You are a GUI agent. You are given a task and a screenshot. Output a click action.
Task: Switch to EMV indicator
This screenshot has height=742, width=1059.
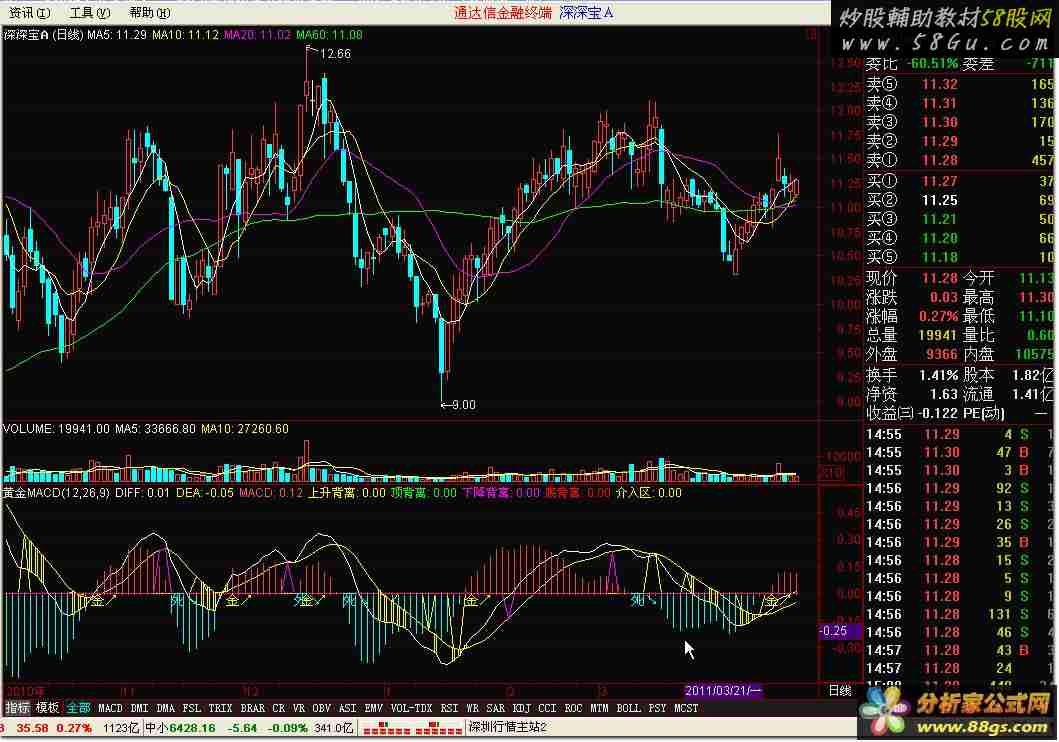[373, 708]
